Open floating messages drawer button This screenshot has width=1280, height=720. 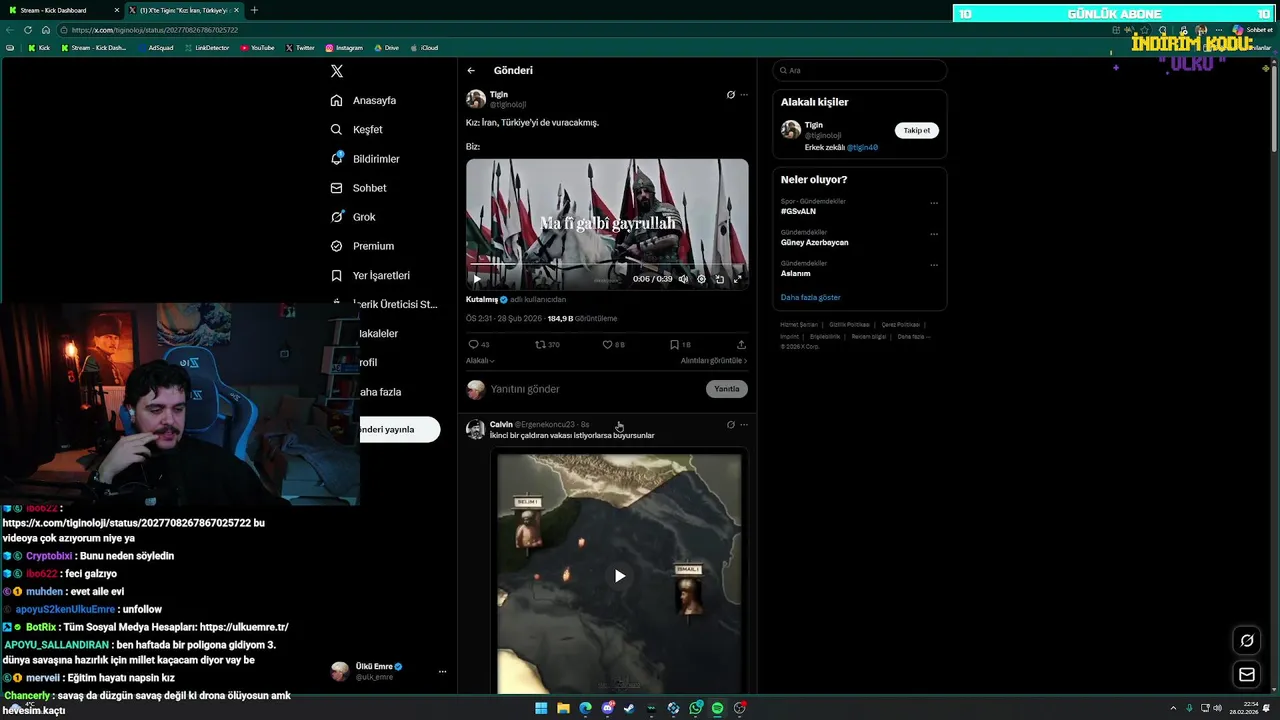[1247, 675]
